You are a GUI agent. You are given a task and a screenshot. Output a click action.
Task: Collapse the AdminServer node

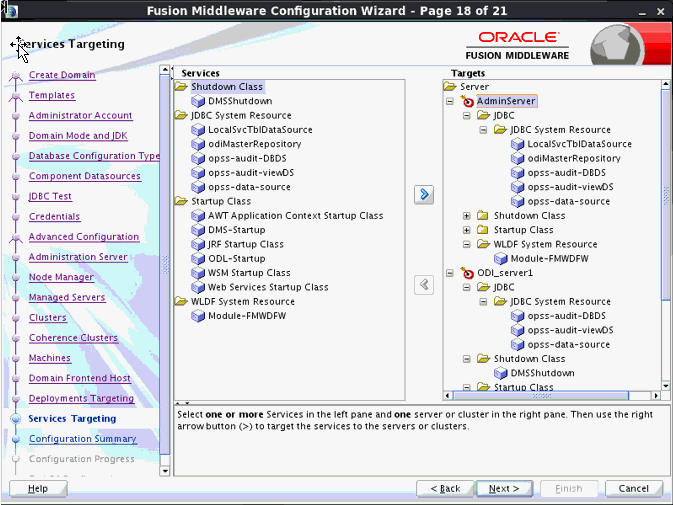[x=450, y=102]
